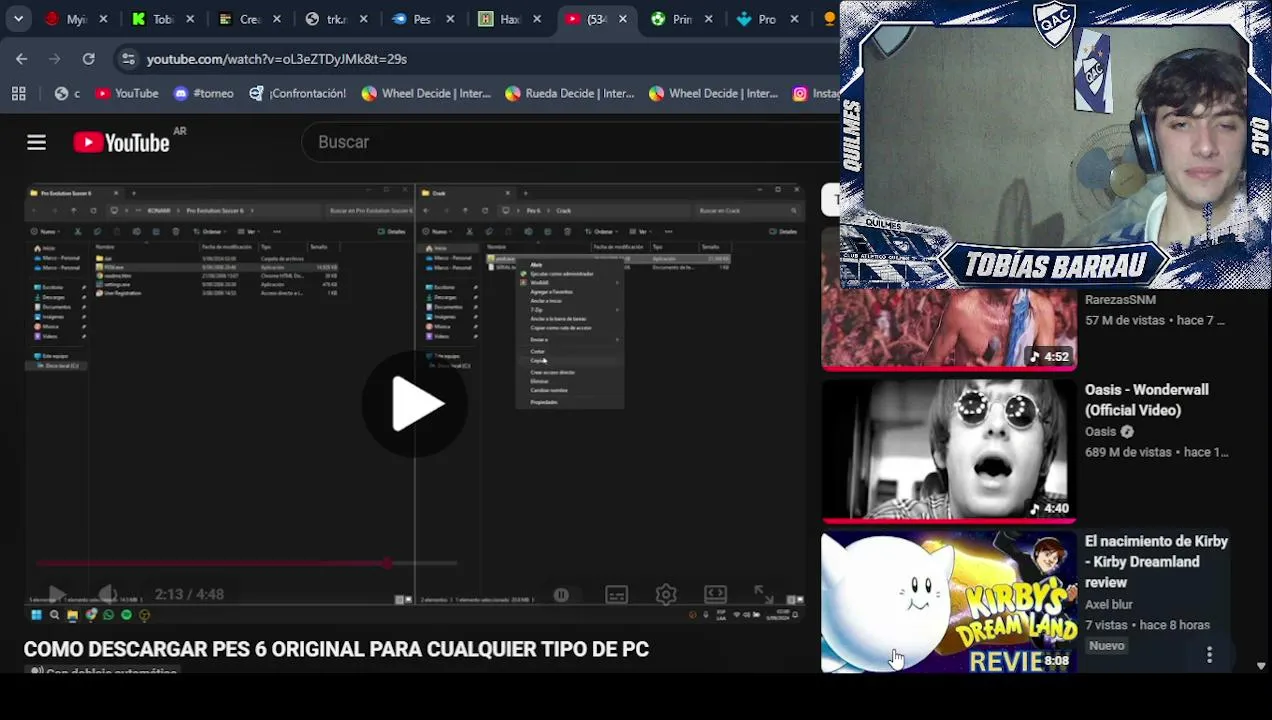Click the Buscar search field
This screenshot has width=1272, height=720.
(x=570, y=142)
